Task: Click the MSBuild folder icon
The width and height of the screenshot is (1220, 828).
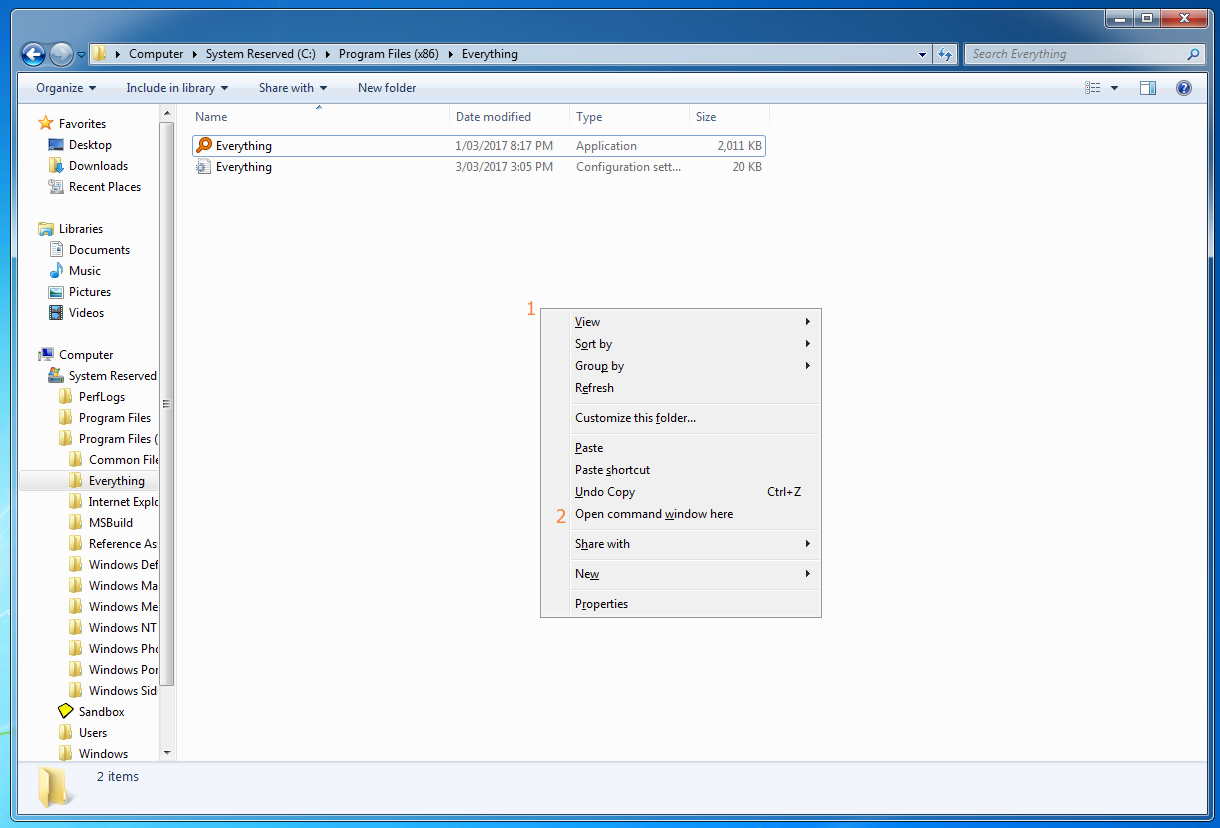Action: coord(76,523)
